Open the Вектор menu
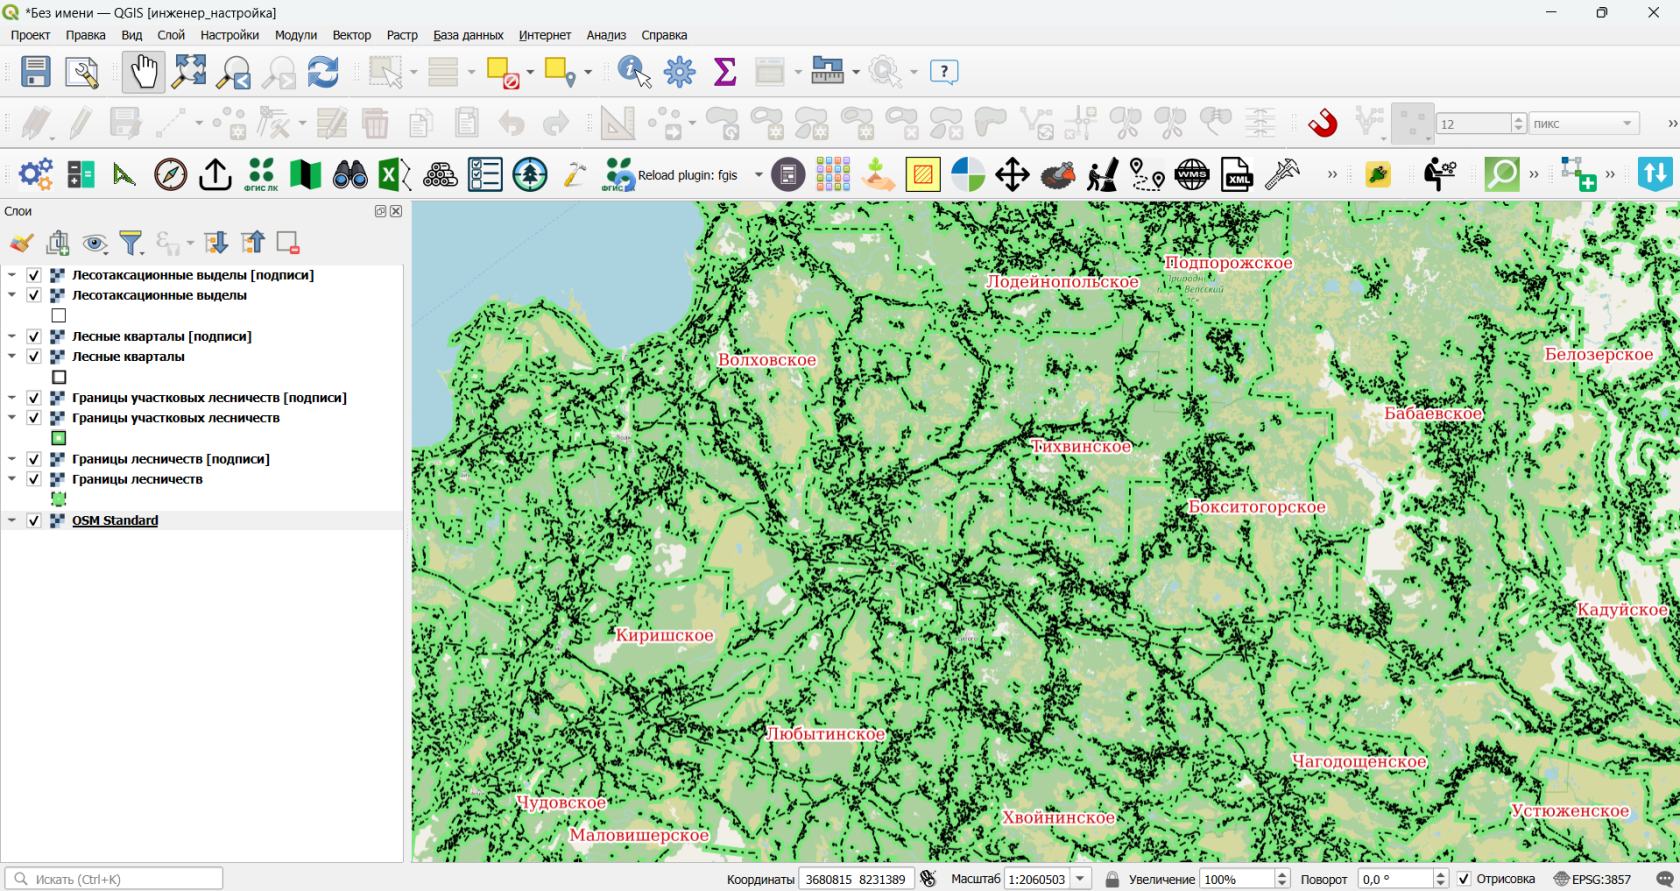Screen dimensions: 1680x891 [352, 35]
